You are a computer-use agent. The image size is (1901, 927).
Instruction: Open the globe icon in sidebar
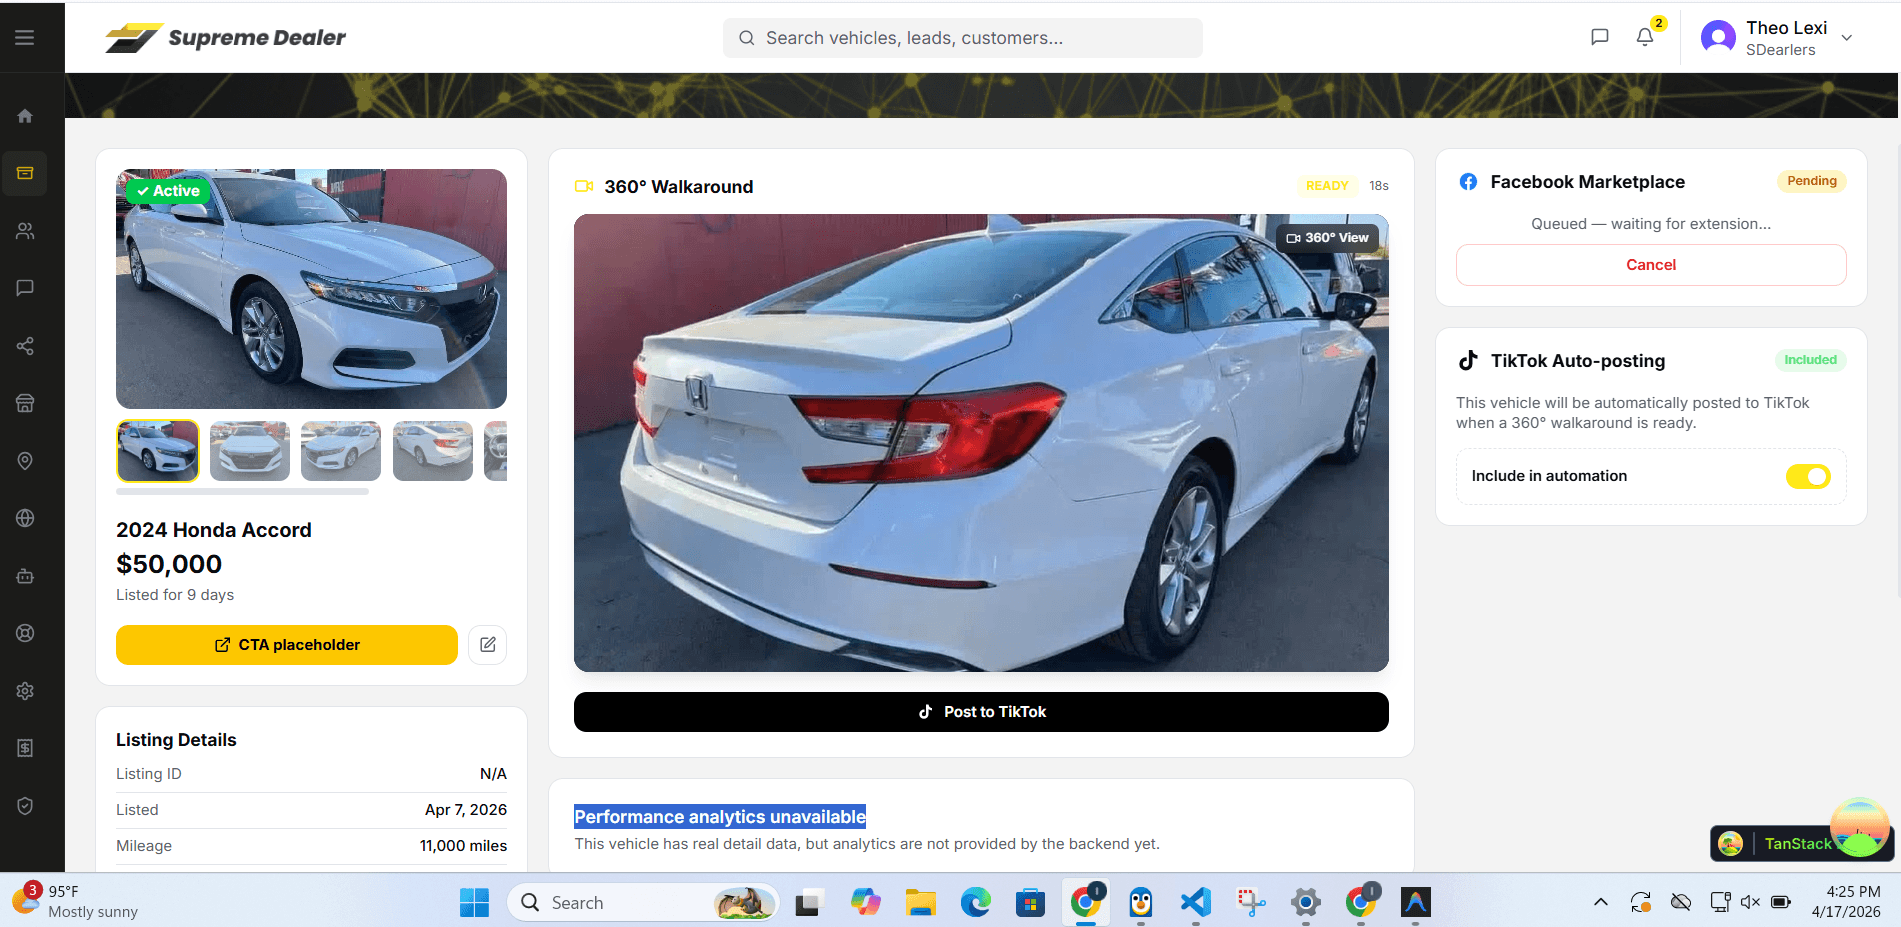coord(25,518)
